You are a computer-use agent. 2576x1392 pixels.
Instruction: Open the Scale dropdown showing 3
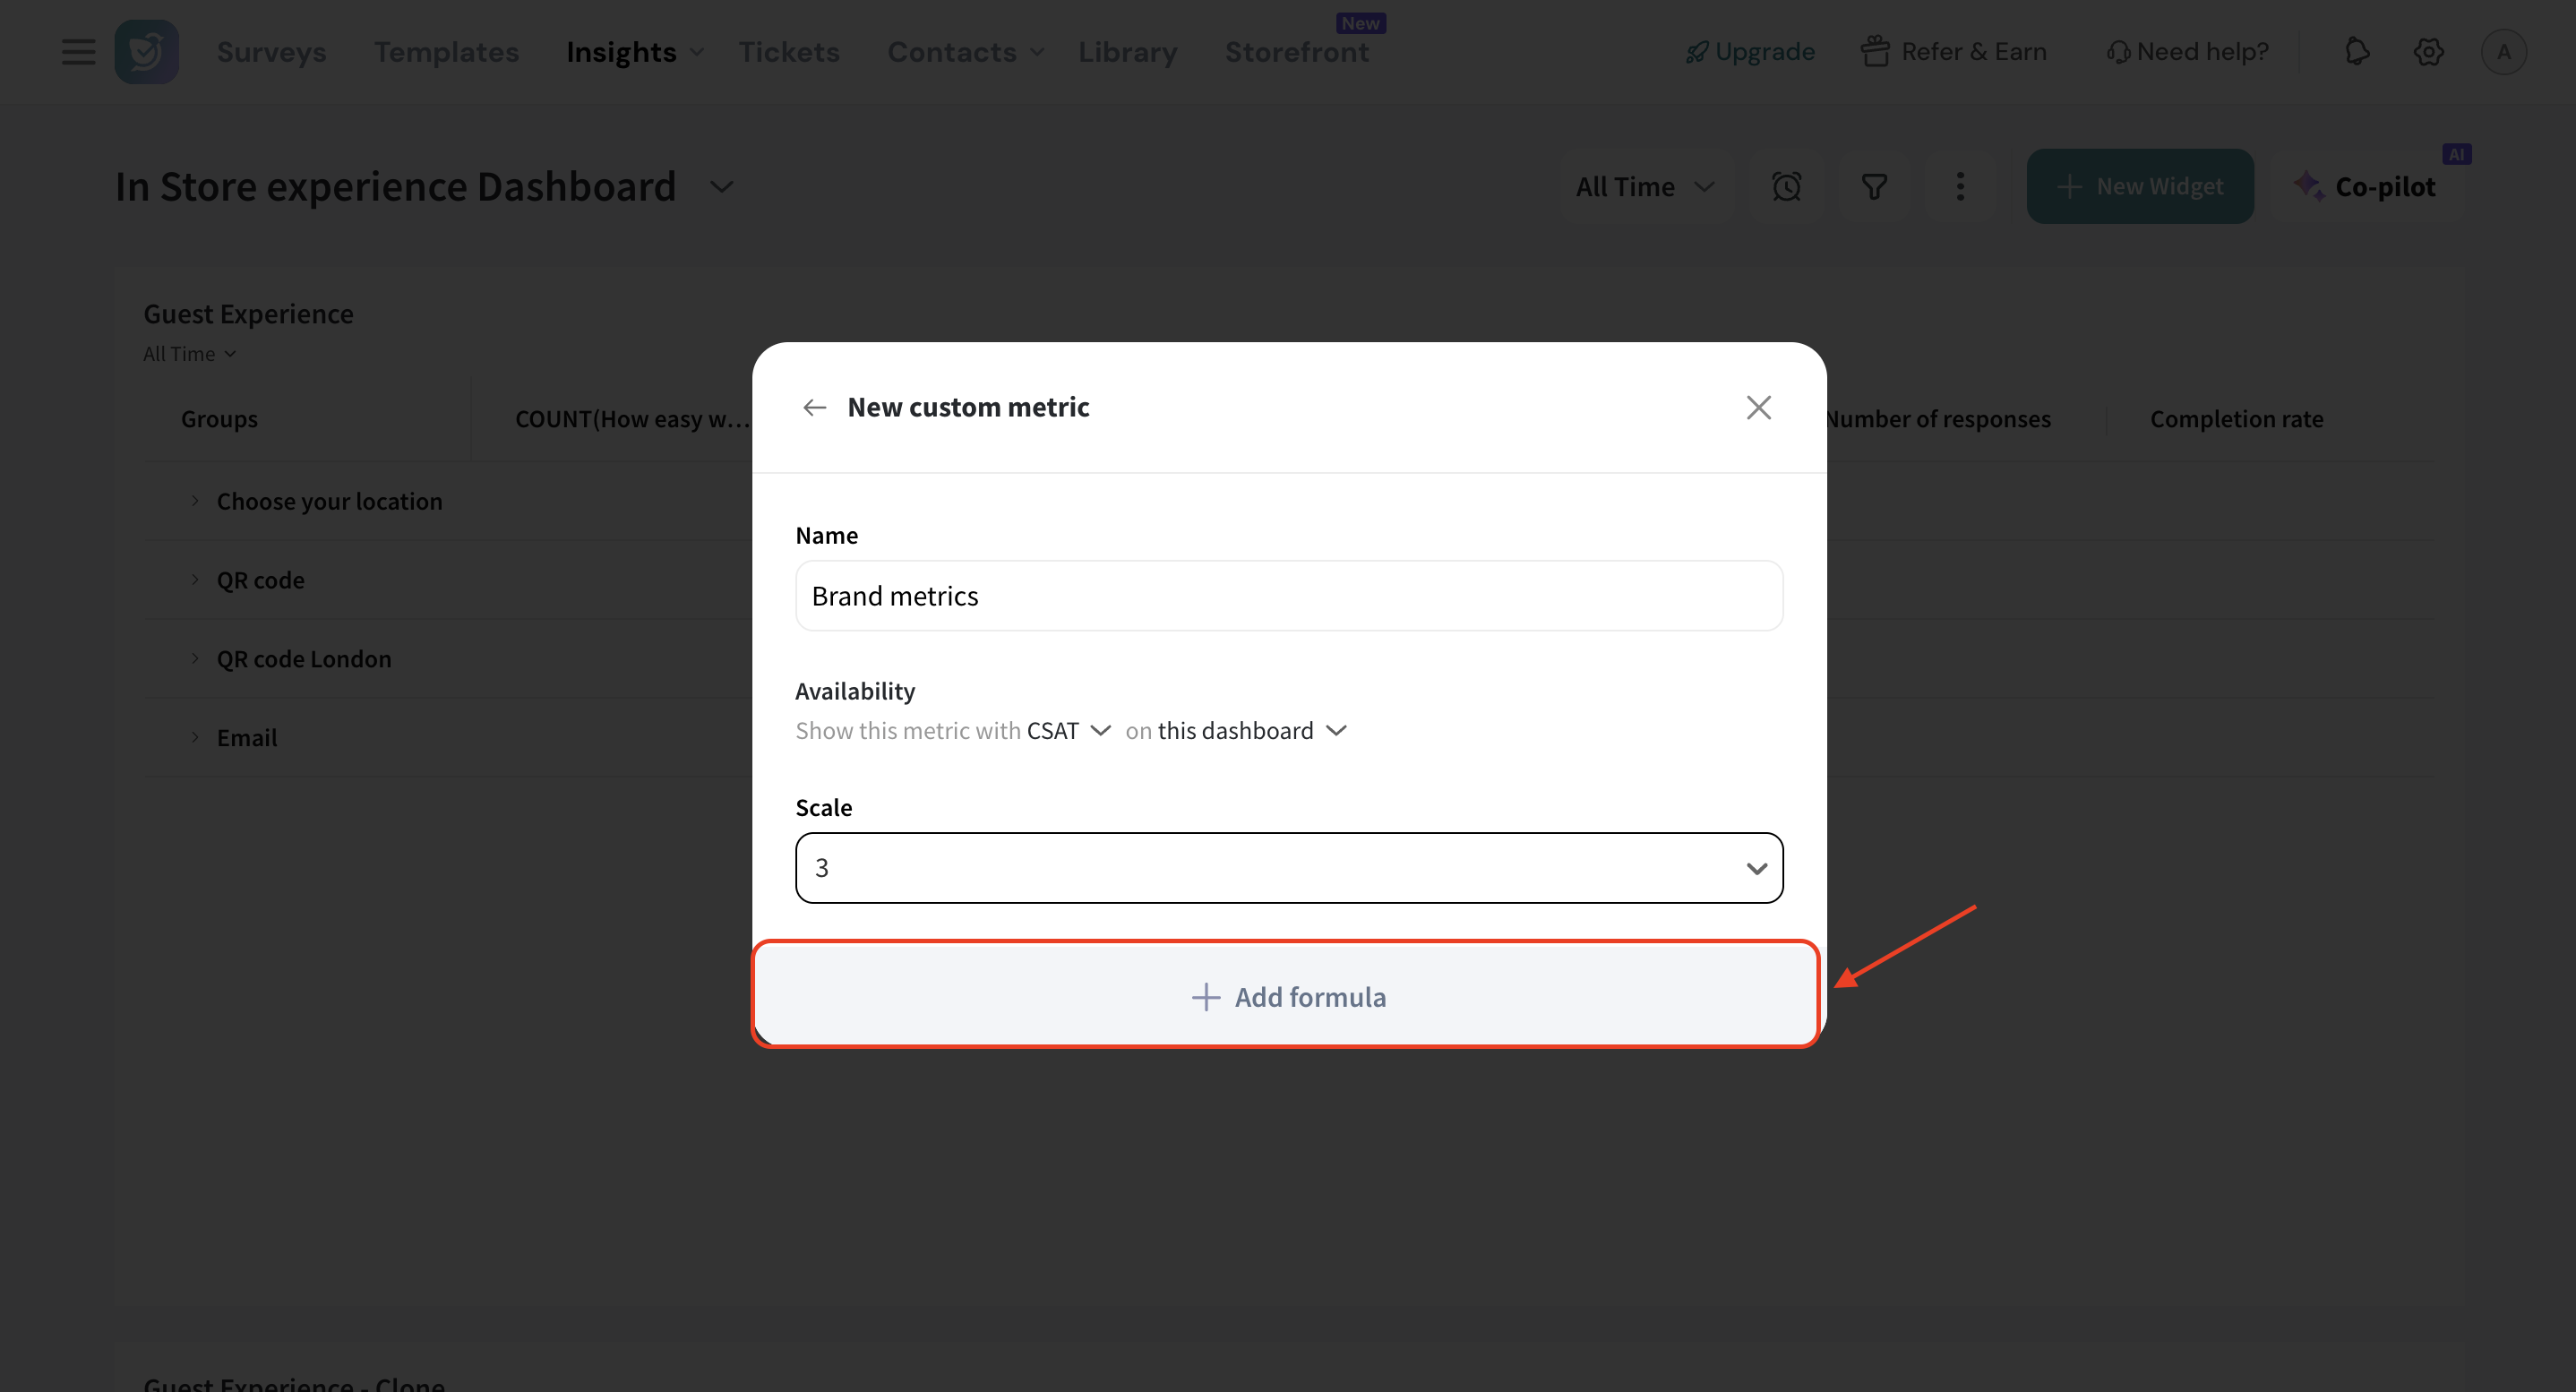click(1288, 868)
